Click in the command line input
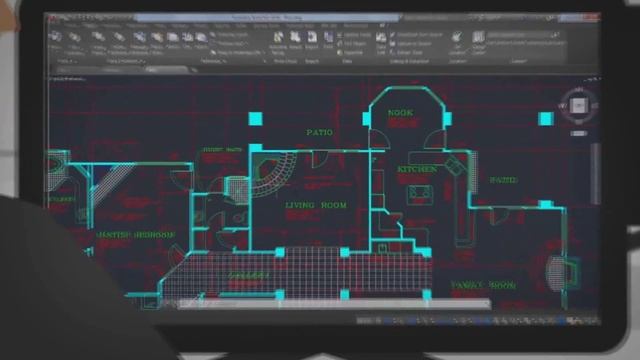The width and height of the screenshot is (640, 360). (x=335, y=304)
